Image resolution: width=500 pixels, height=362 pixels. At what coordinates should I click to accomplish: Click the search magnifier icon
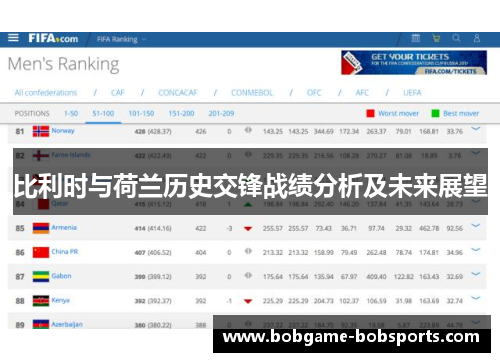[x=456, y=38]
